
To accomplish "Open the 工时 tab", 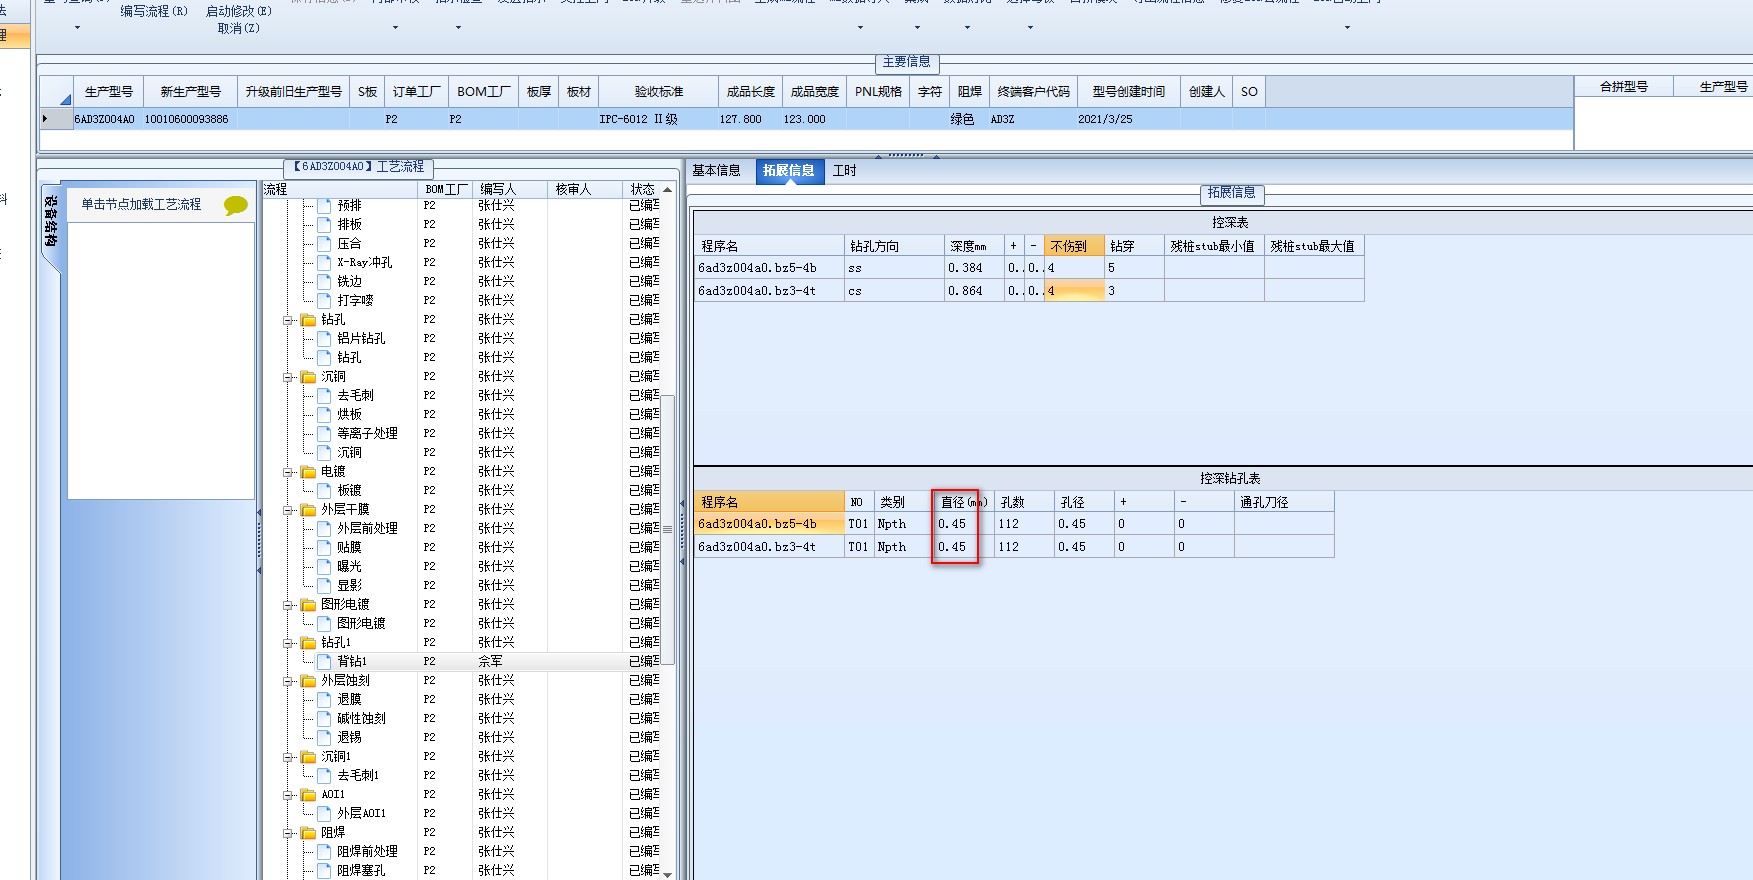I will [845, 171].
